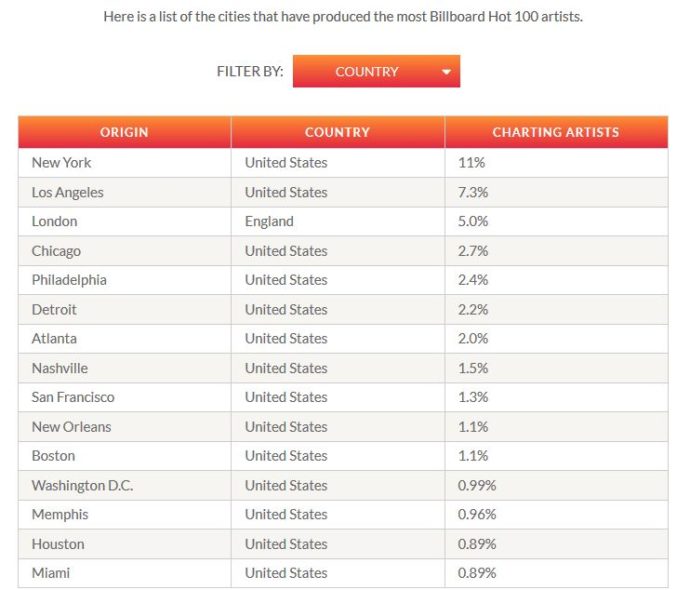Sort by the ORIGIN column header
The width and height of the screenshot is (690, 590).
point(124,132)
